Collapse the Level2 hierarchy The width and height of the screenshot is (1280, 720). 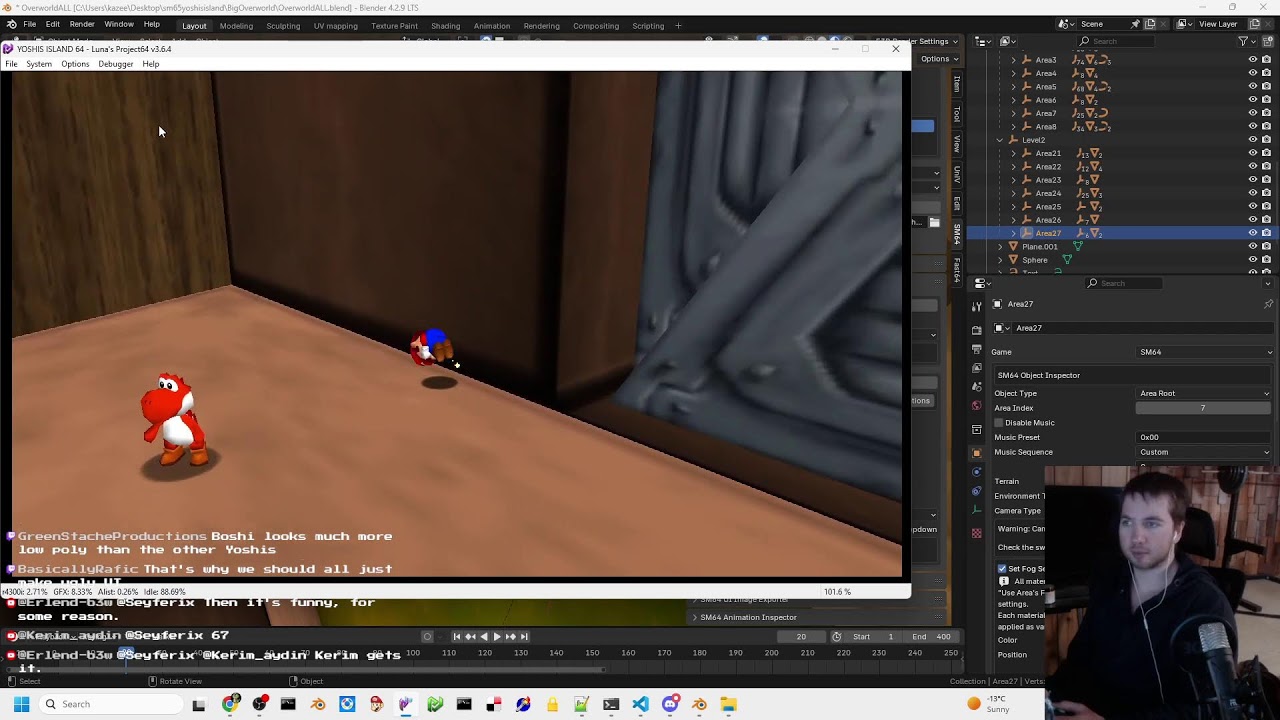pyautogui.click(x=1000, y=140)
